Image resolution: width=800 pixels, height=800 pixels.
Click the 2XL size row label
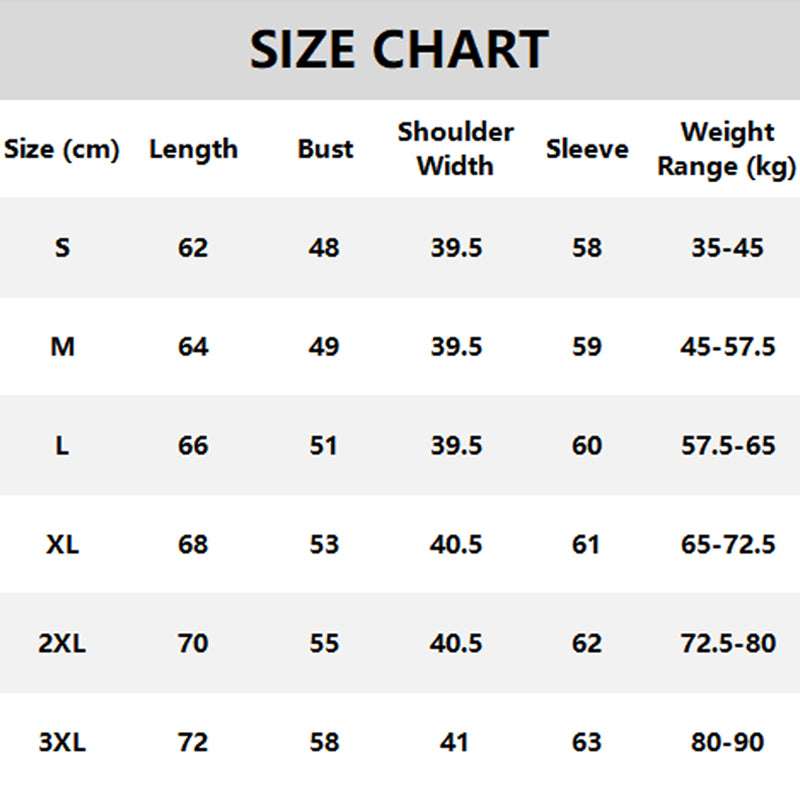click(x=62, y=643)
